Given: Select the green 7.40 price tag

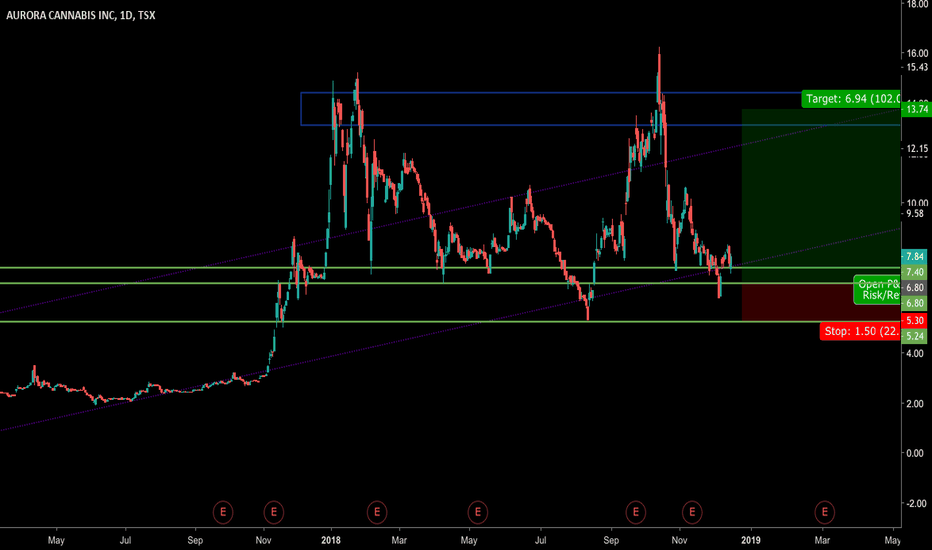Looking at the screenshot, I should (x=914, y=272).
